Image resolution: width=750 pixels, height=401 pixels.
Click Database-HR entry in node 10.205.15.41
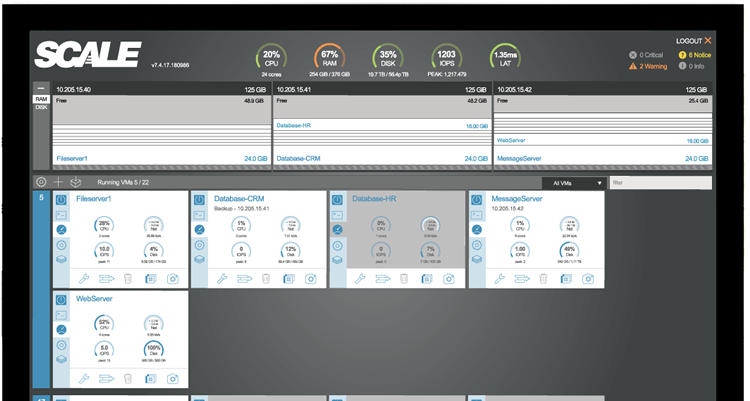tap(382, 125)
